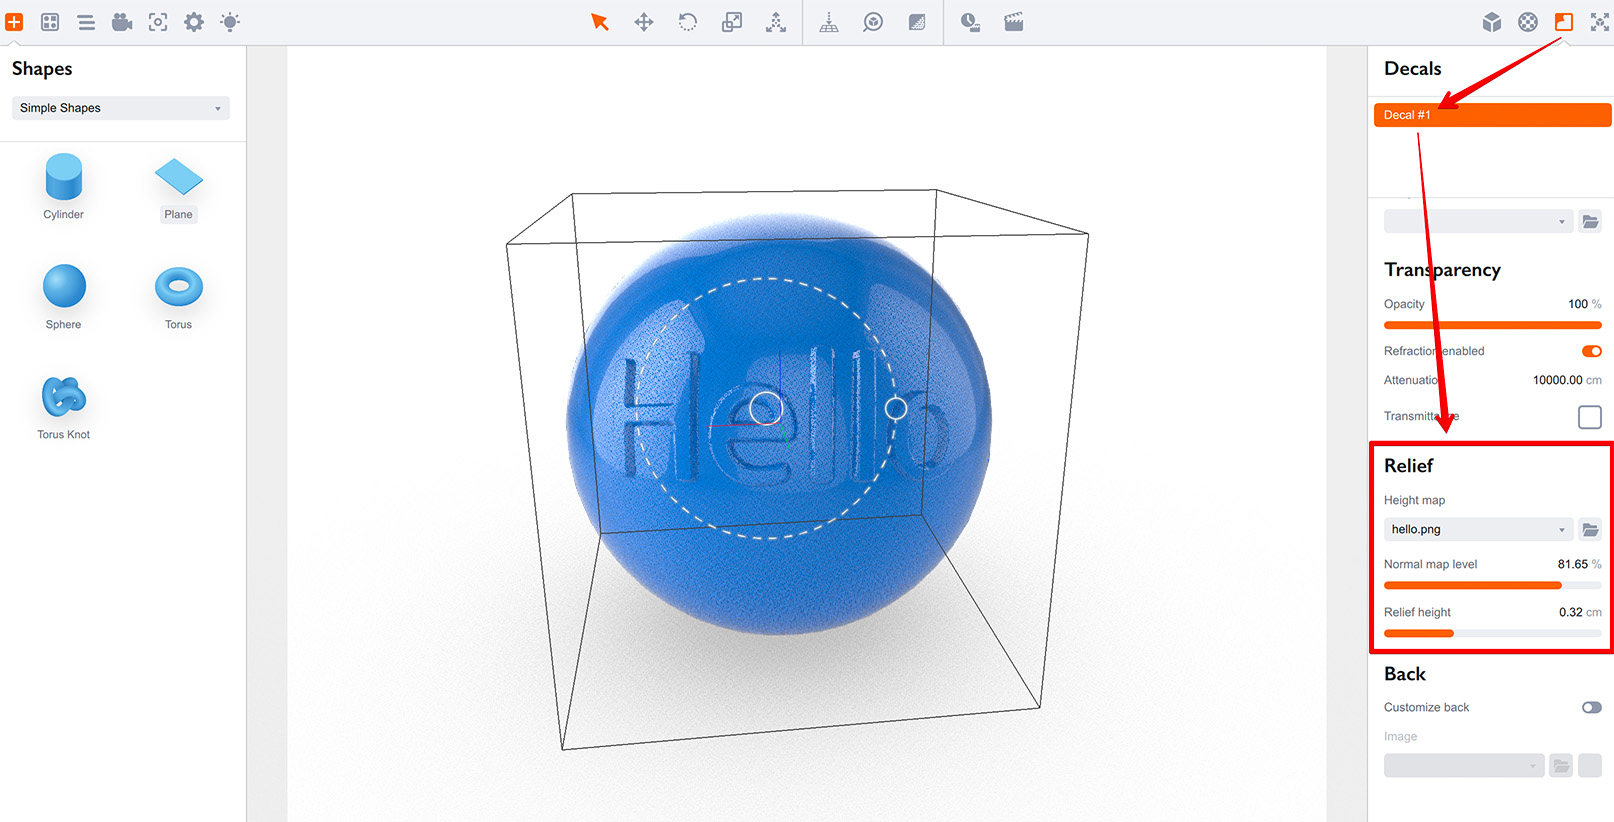The height and width of the screenshot is (822, 1614).
Task: Edit Relief height value 0.32
Action: tap(1570, 612)
